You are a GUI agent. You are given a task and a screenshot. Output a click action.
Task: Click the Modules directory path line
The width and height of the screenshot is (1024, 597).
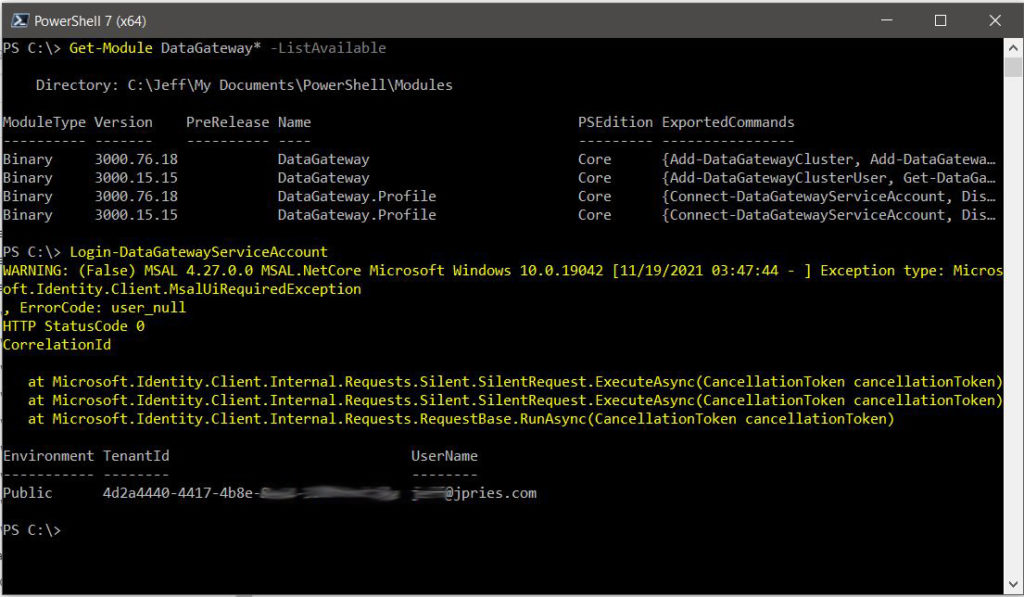(x=243, y=85)
